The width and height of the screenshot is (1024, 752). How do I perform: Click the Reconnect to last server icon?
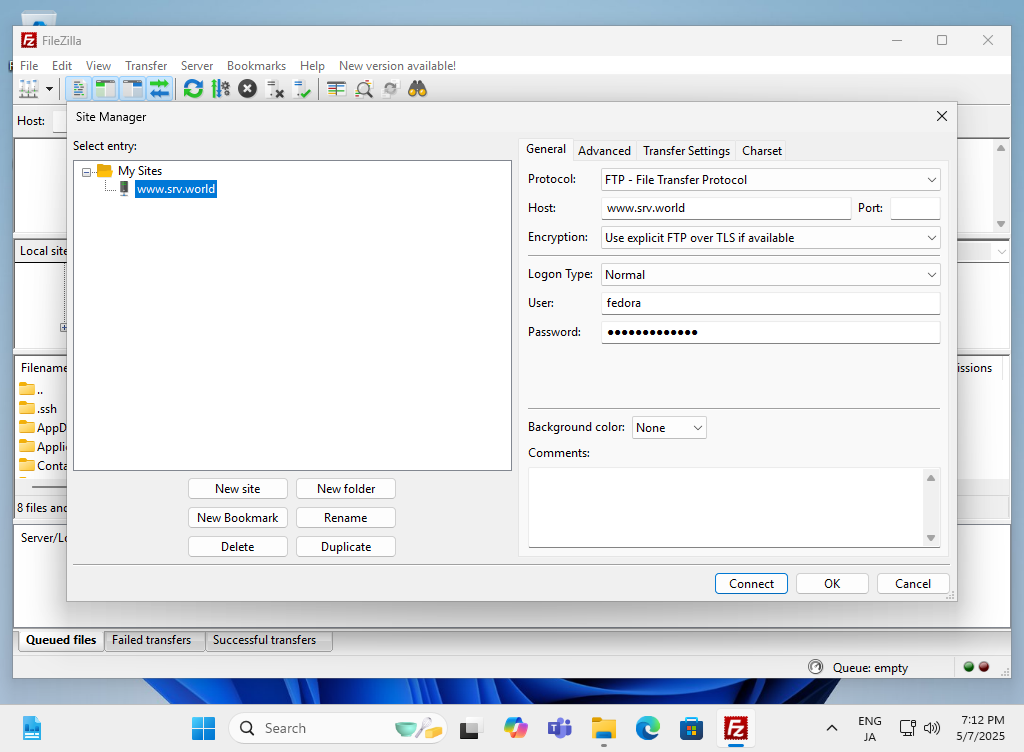[x=302, y=89]
